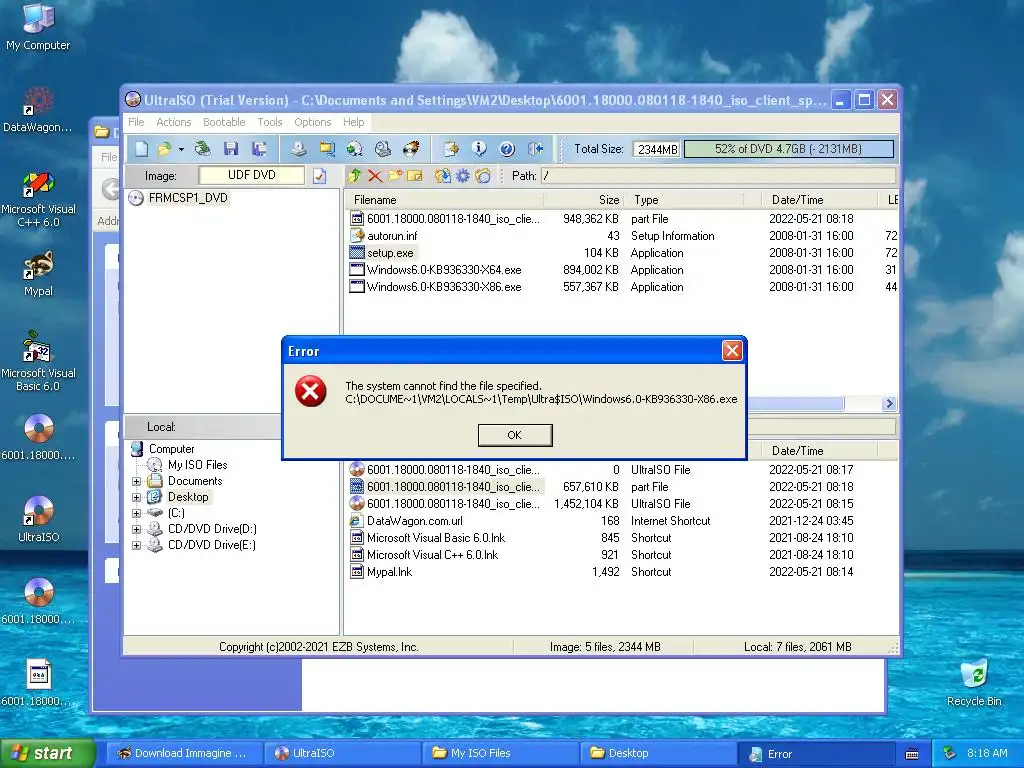Select DataWagon.com.url in local list
This screenshot has height=768, width=1024.
click(x=415, y=520)
